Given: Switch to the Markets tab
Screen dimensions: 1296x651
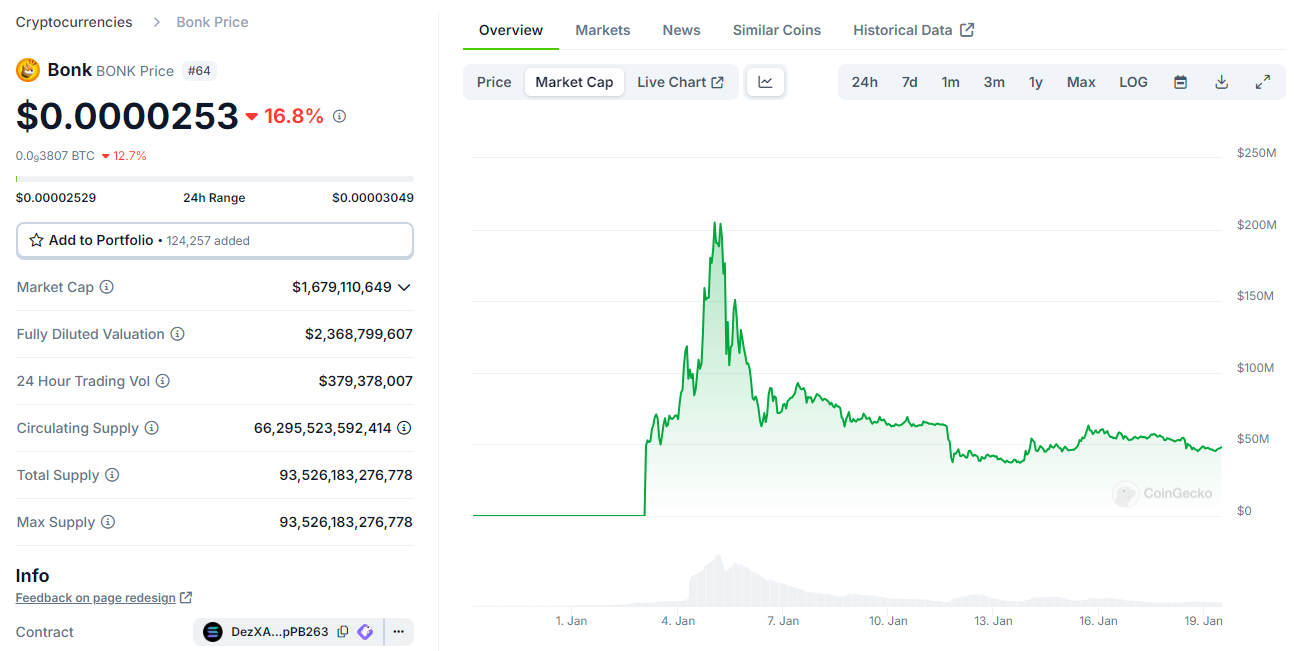Looking at the screenshot, I should pos(603,30).
